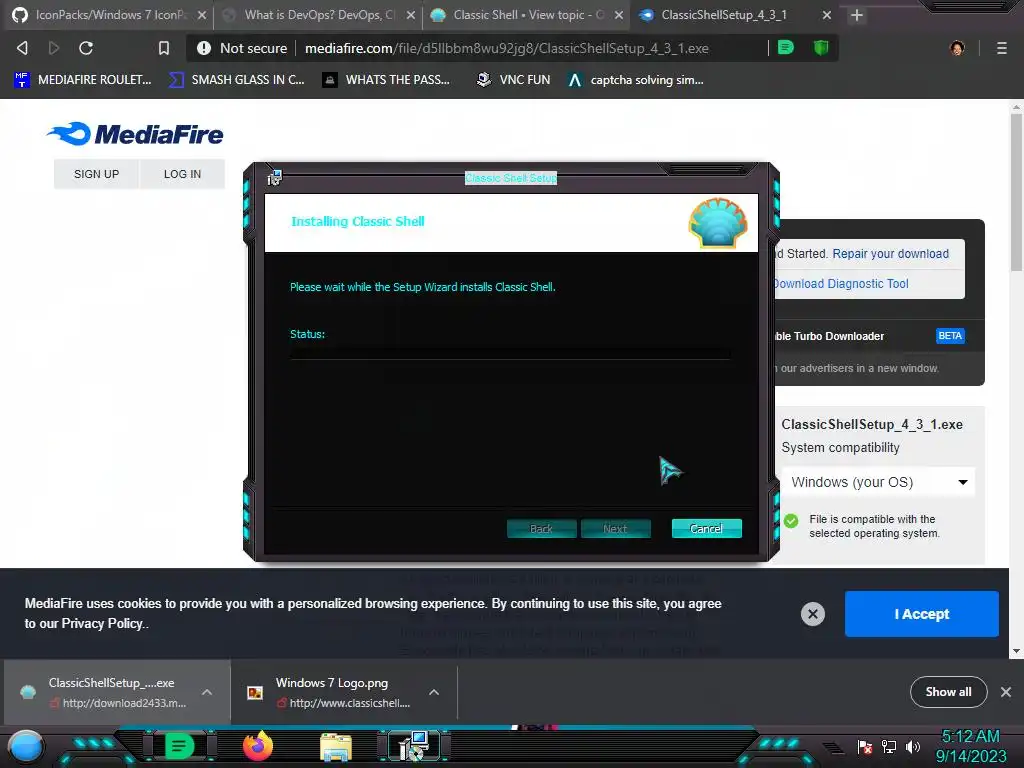Click the SIGN UP button

pos(97,174)
